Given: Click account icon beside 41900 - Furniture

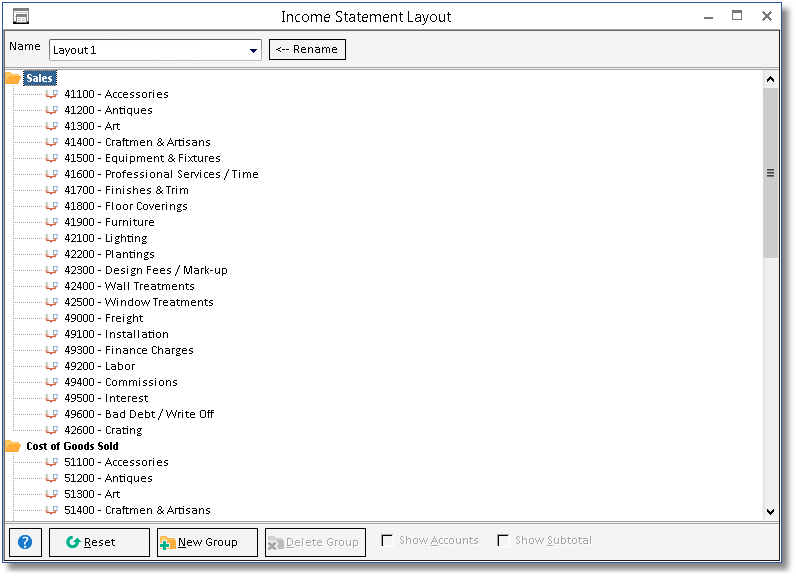Looking at the screenshot, I should (x=51, y=222).
